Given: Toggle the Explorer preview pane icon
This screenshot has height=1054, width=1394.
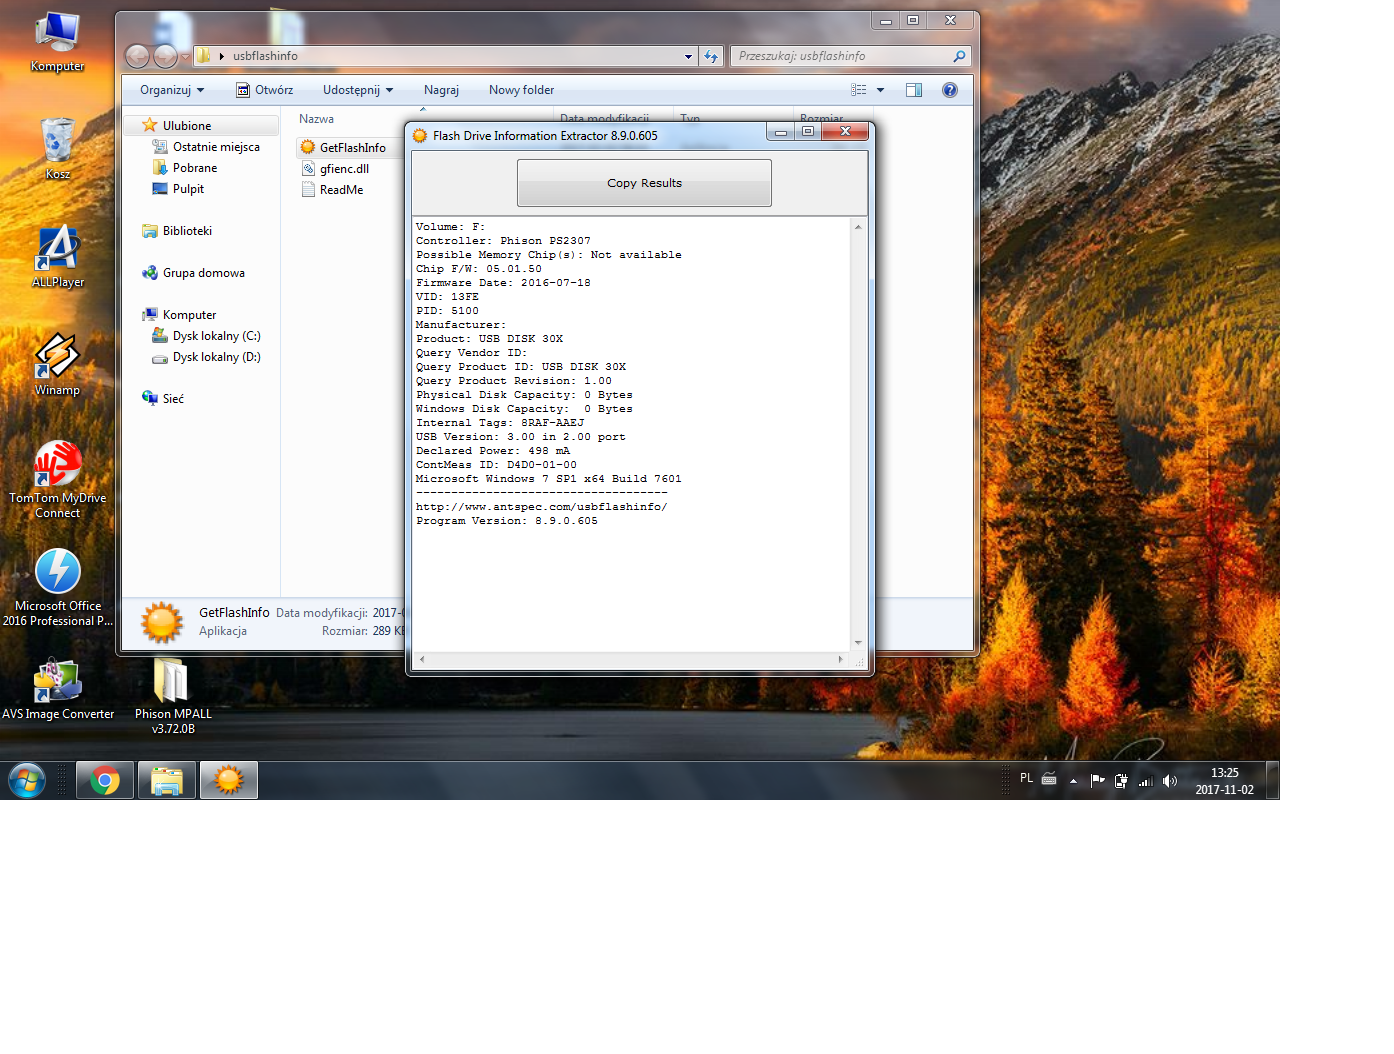Looking at the screenshot, I should coord(914,90).
